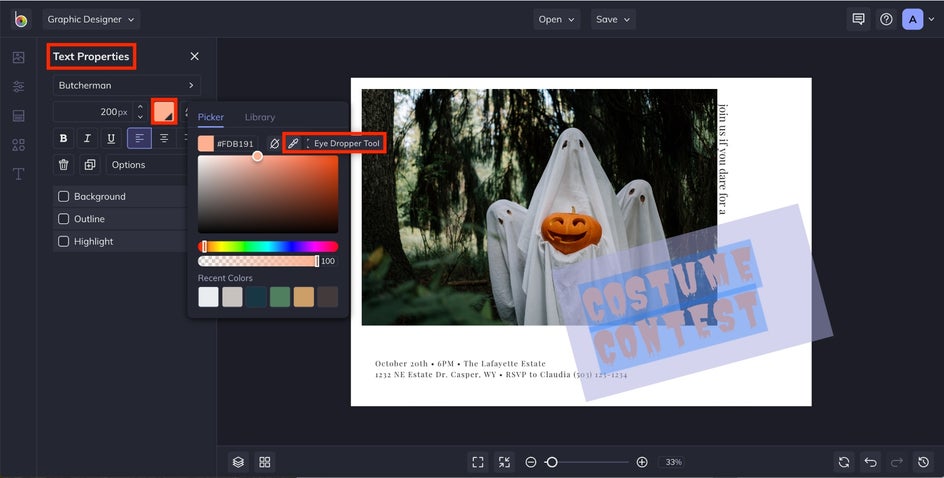Select the Picker tab
This screenshot has width=944, height=478.
pyautogui.click(x=210, y=117)
